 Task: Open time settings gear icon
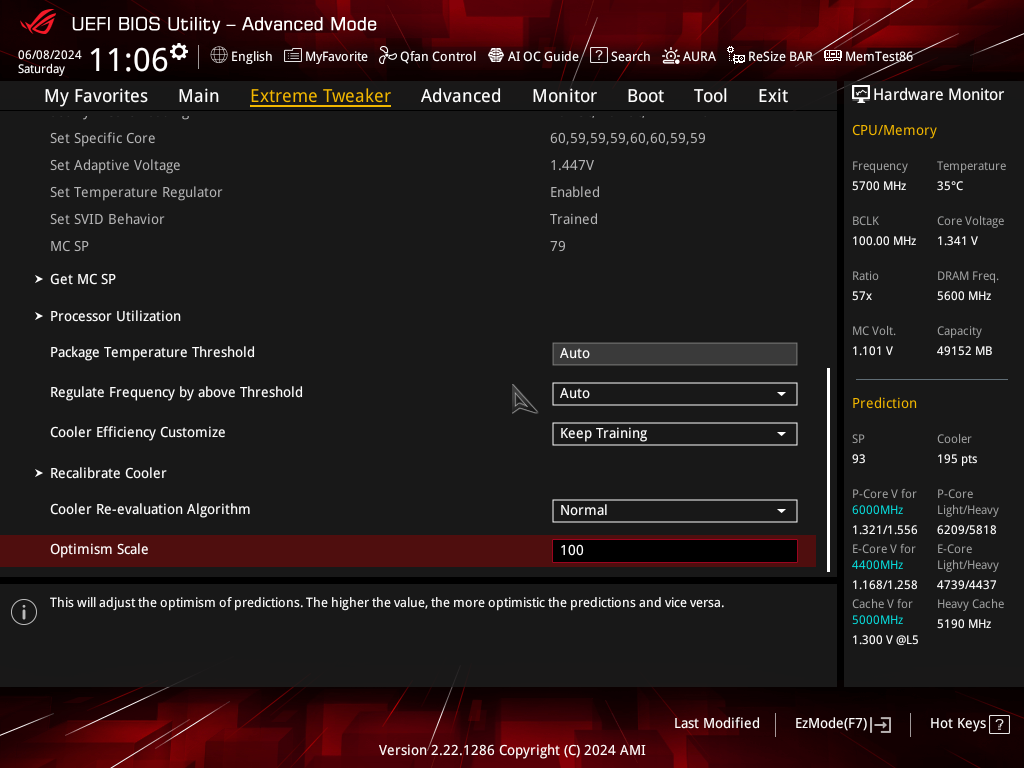[x=179, y=52]
